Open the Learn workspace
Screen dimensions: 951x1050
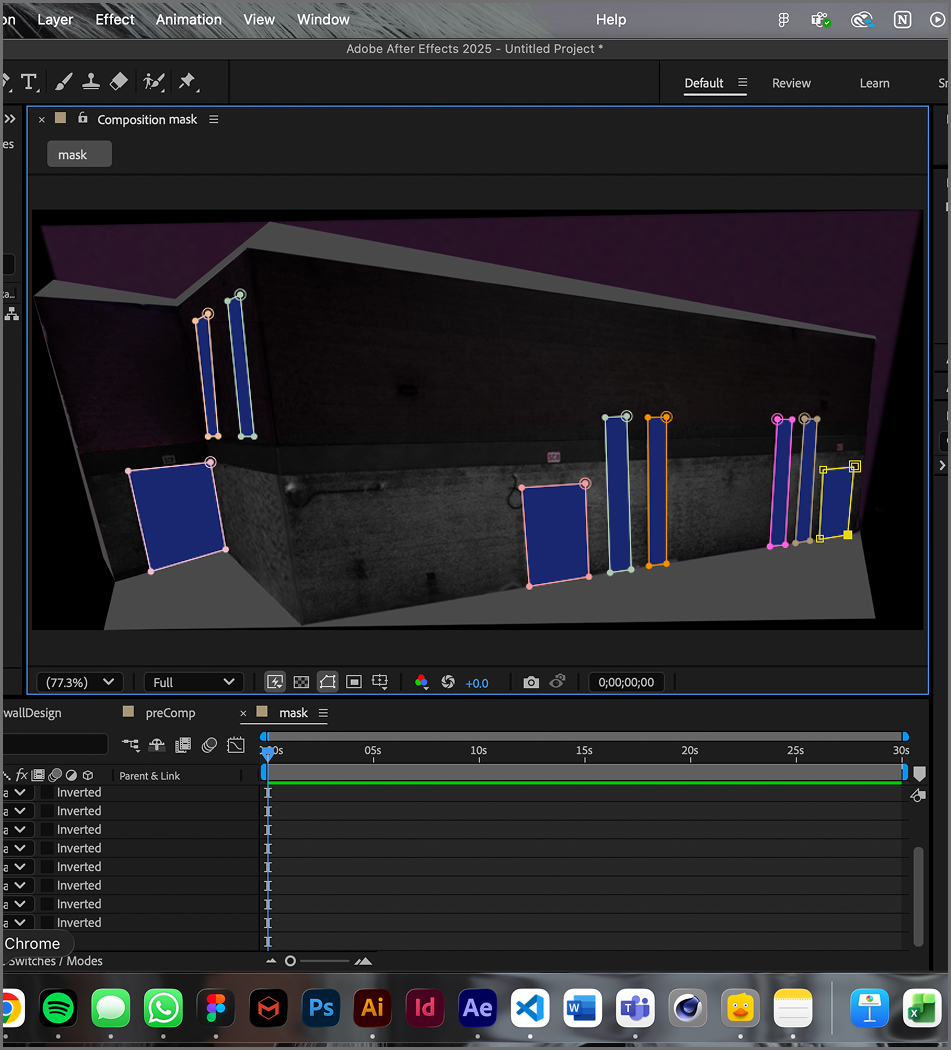(x=875, y=83)
